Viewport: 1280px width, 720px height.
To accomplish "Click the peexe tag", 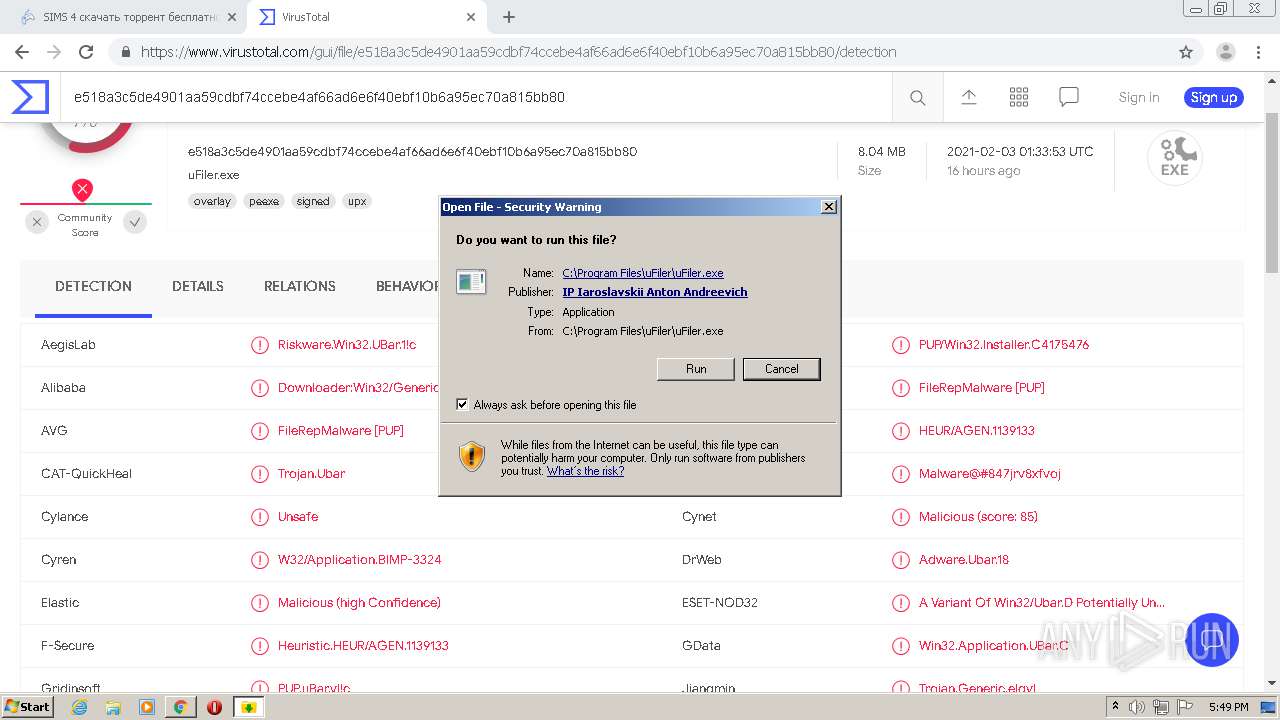I will click(264, 201).
